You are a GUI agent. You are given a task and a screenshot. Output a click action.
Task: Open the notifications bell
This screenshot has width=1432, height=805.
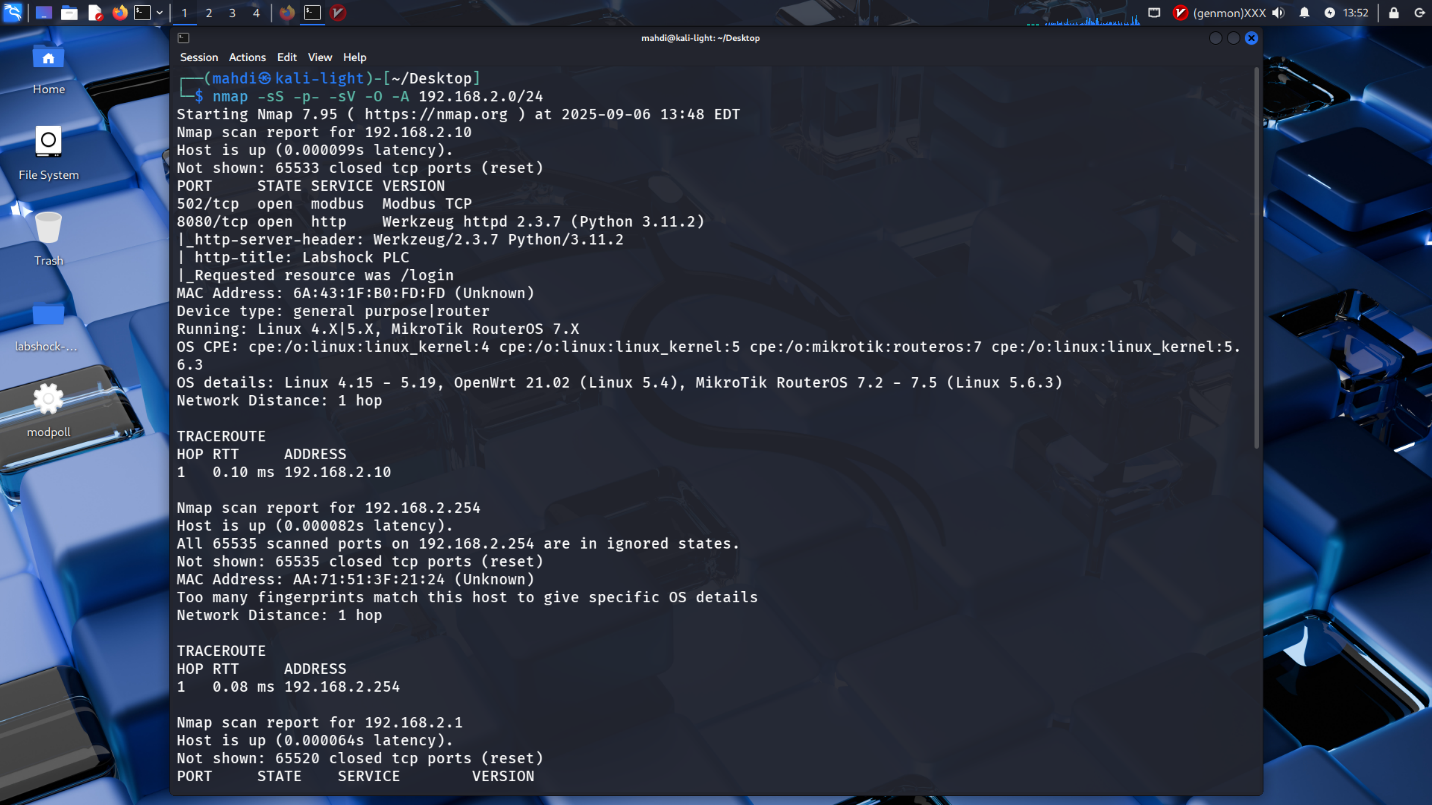pos(1304,13)
